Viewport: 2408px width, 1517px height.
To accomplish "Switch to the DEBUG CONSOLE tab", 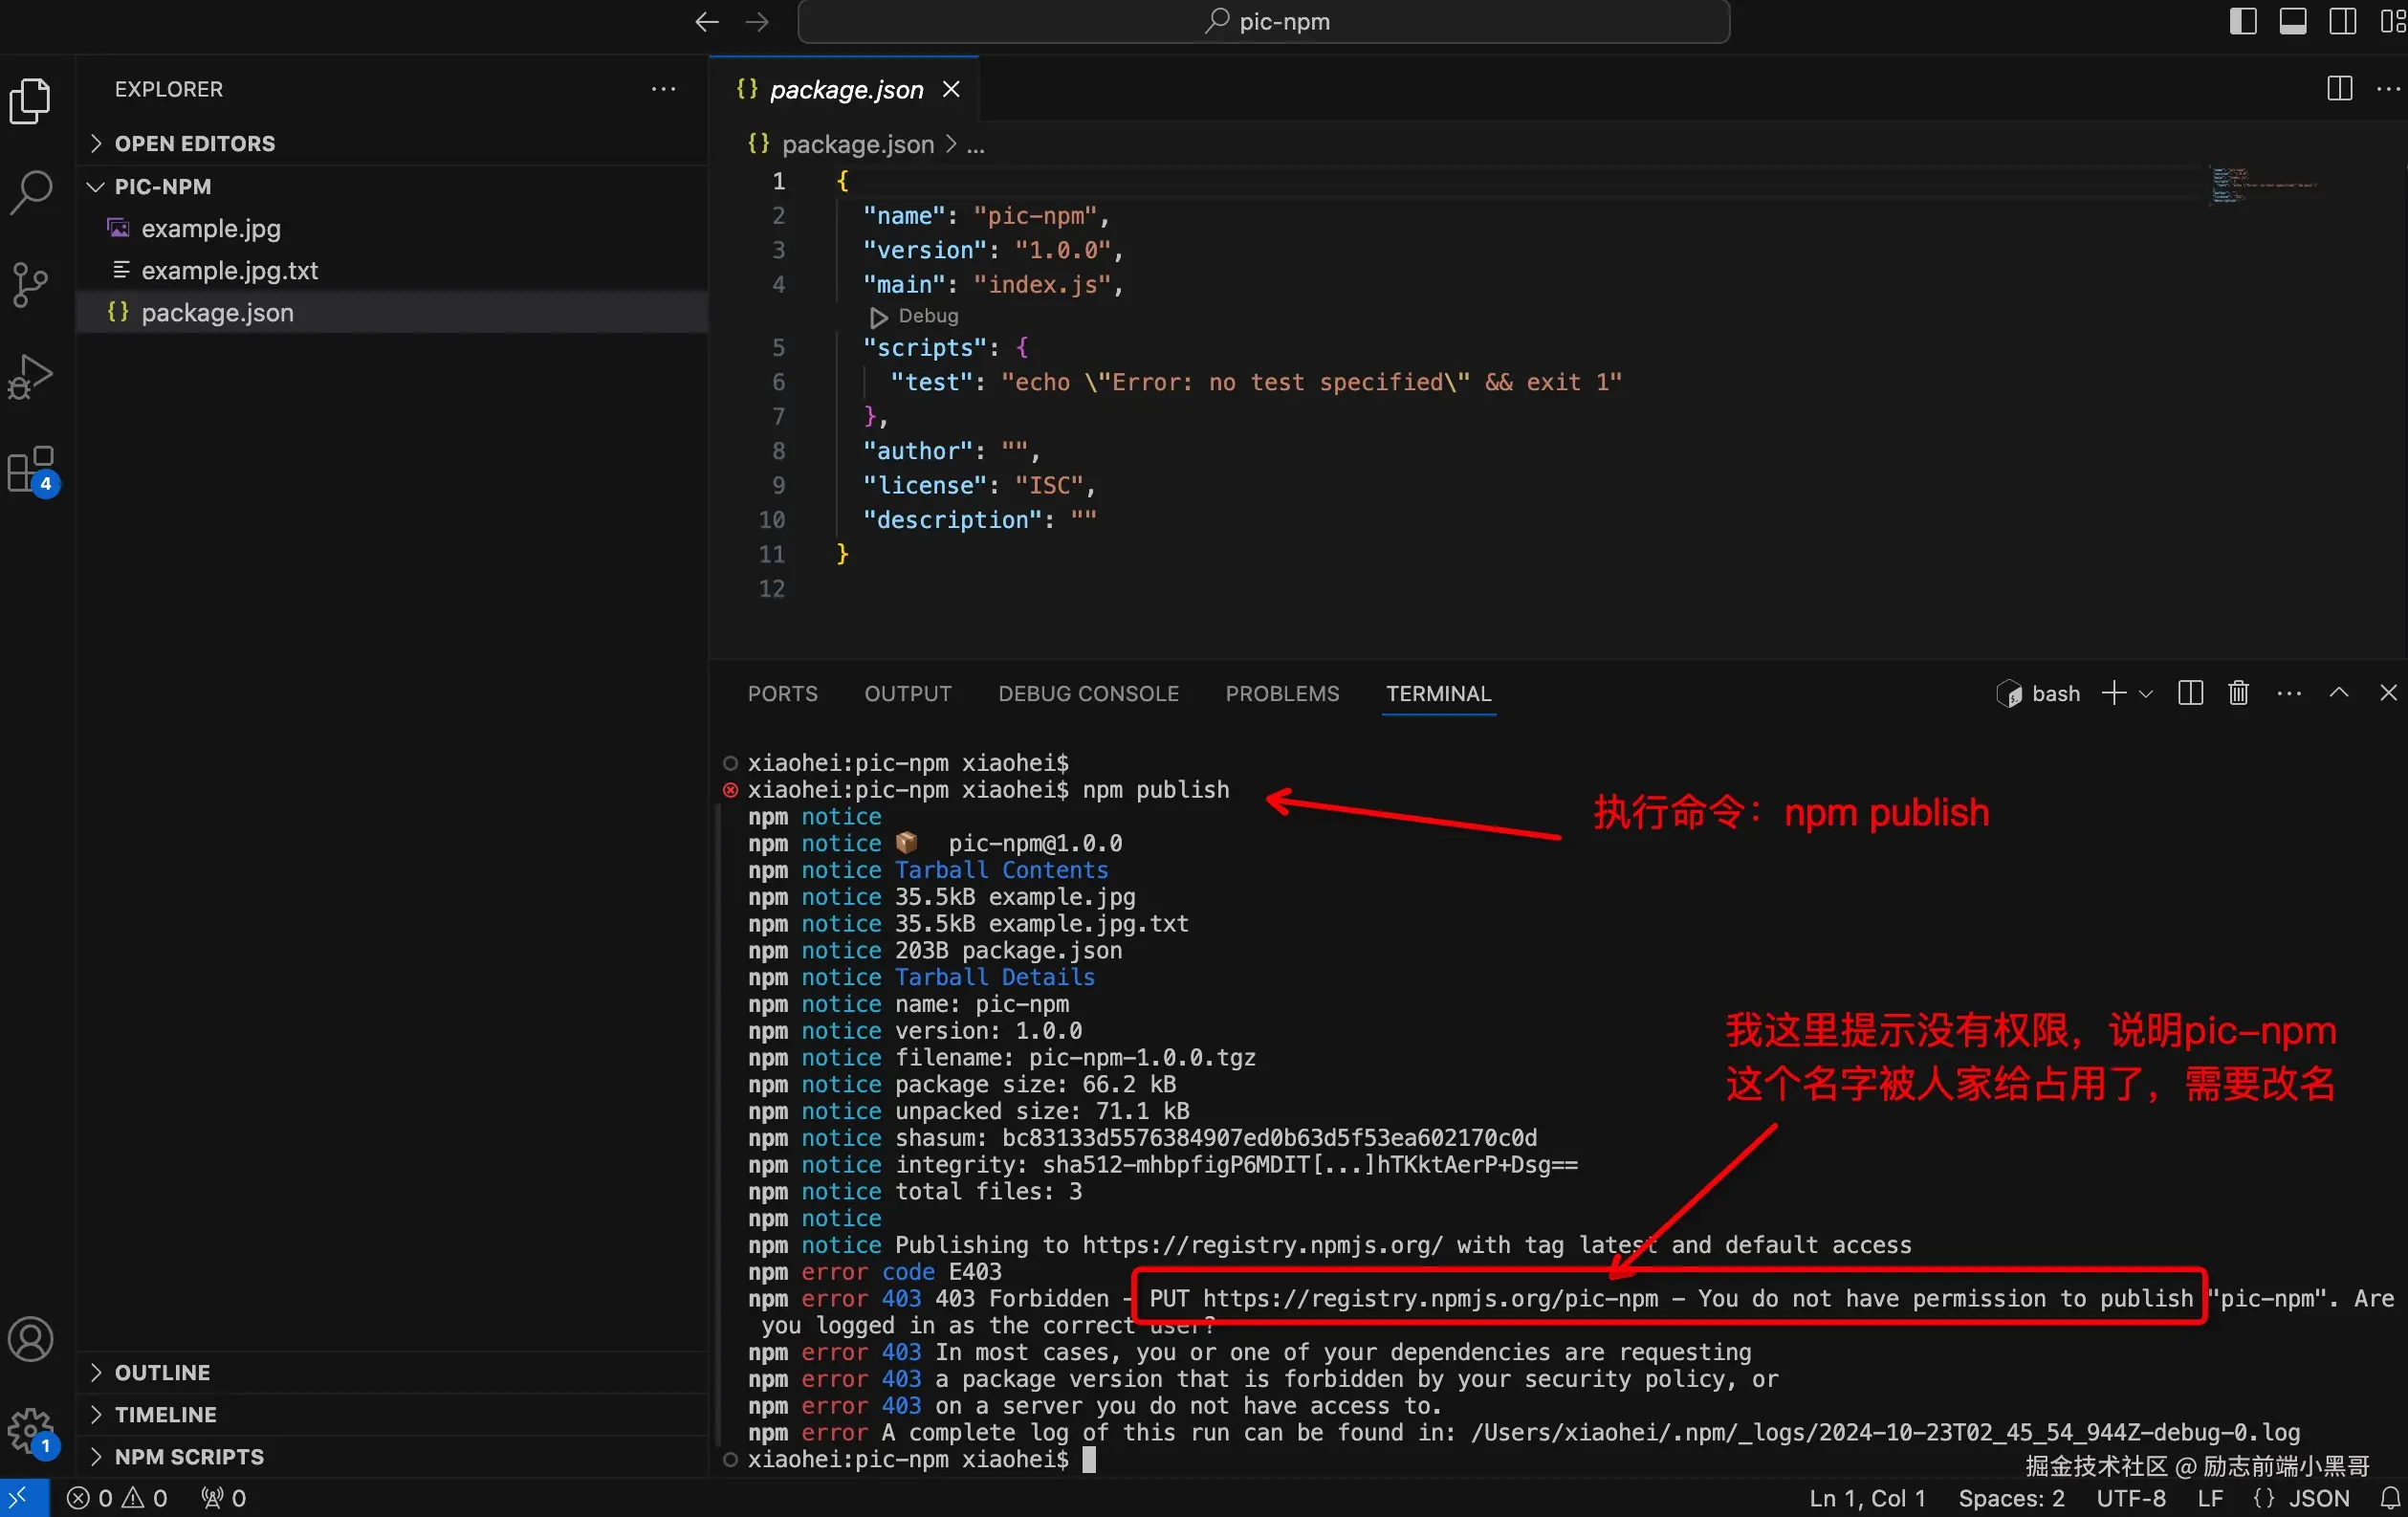I will pos(1088,693).
